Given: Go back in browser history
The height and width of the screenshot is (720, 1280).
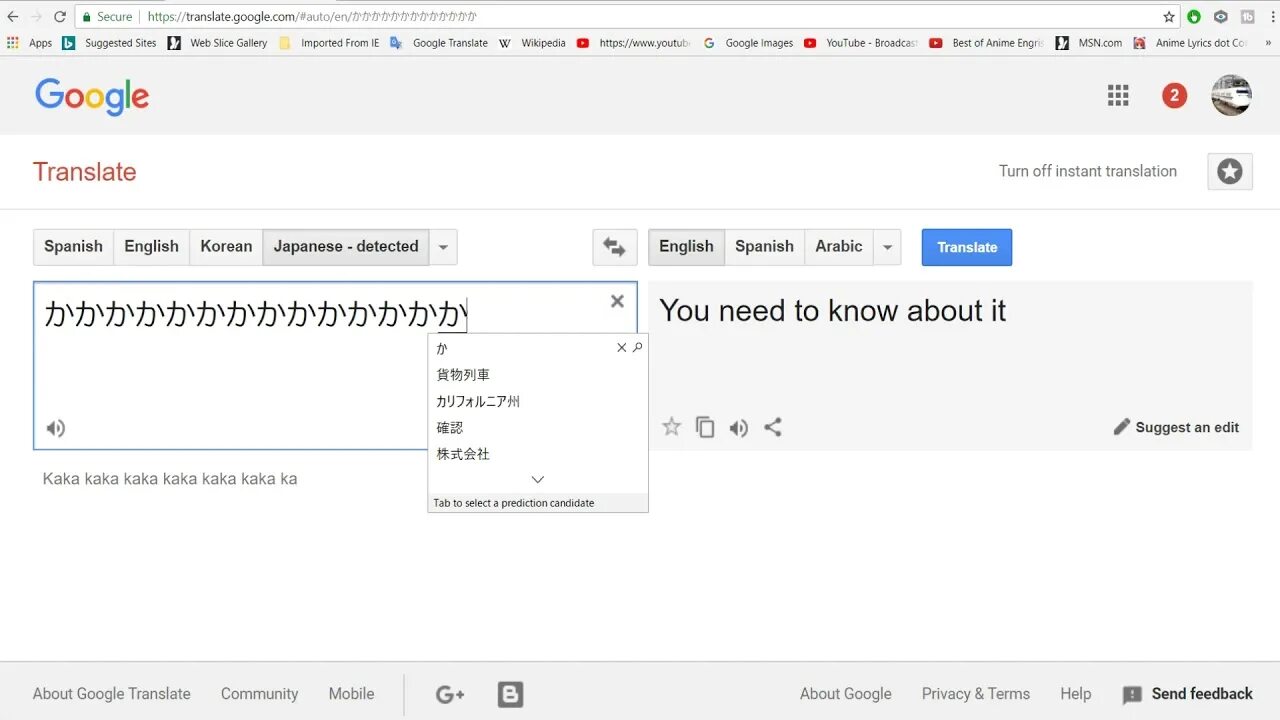Looking at the screenshot, I should (x=13, y=17).
